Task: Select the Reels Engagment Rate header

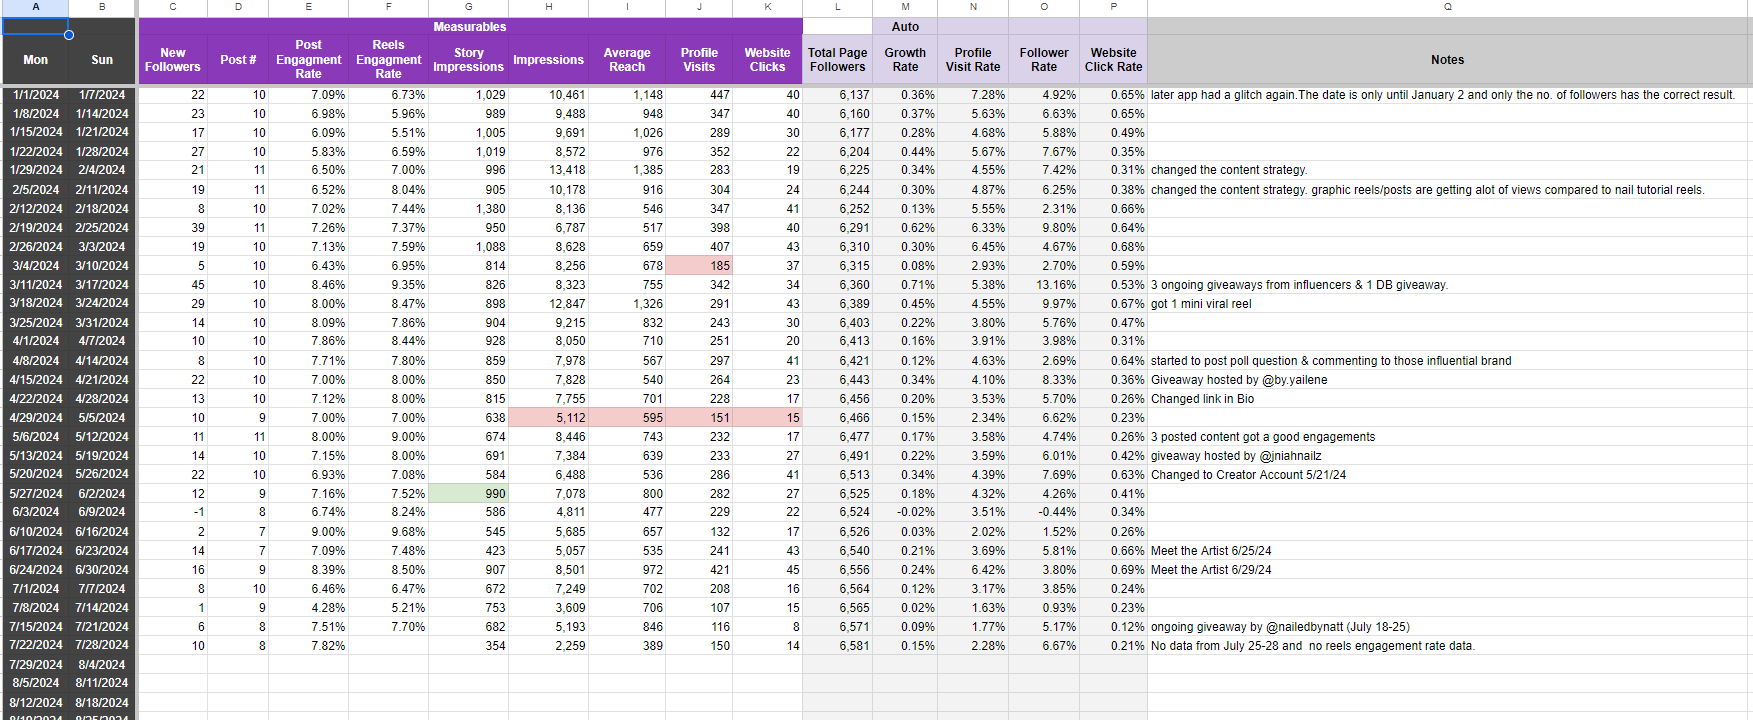Action: (388, 60)
